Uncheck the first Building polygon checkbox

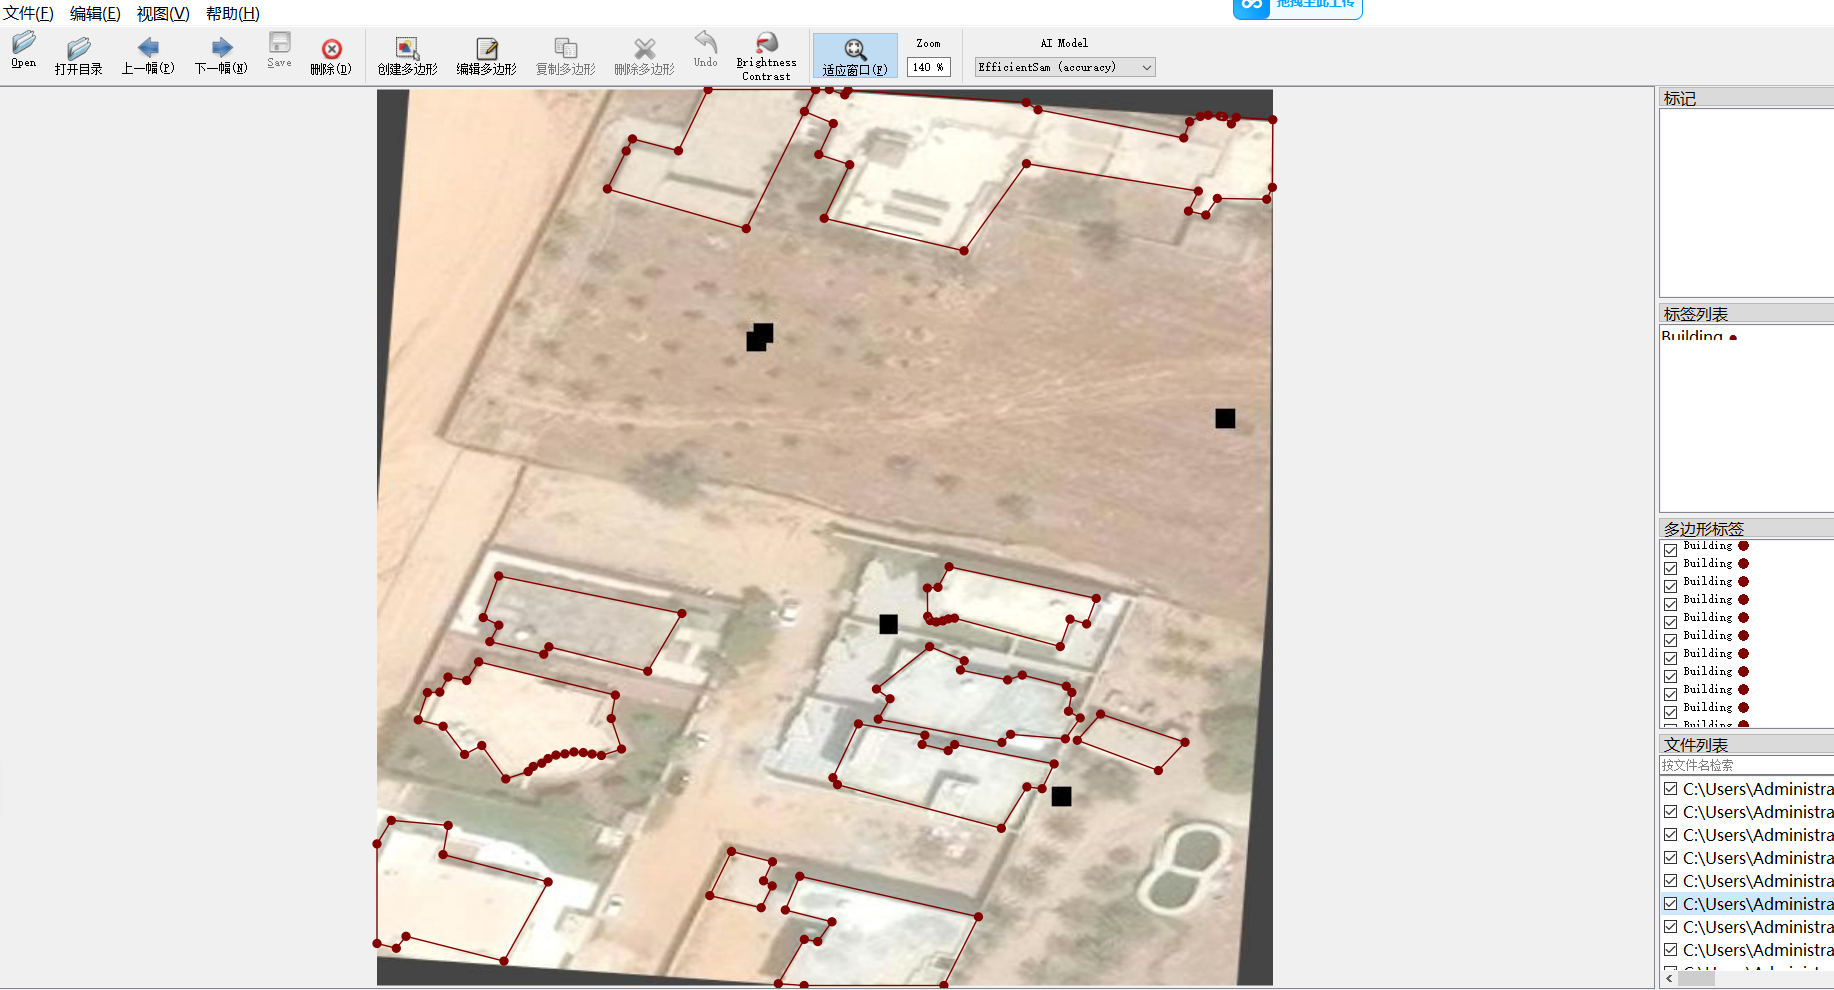point(1671,550)
